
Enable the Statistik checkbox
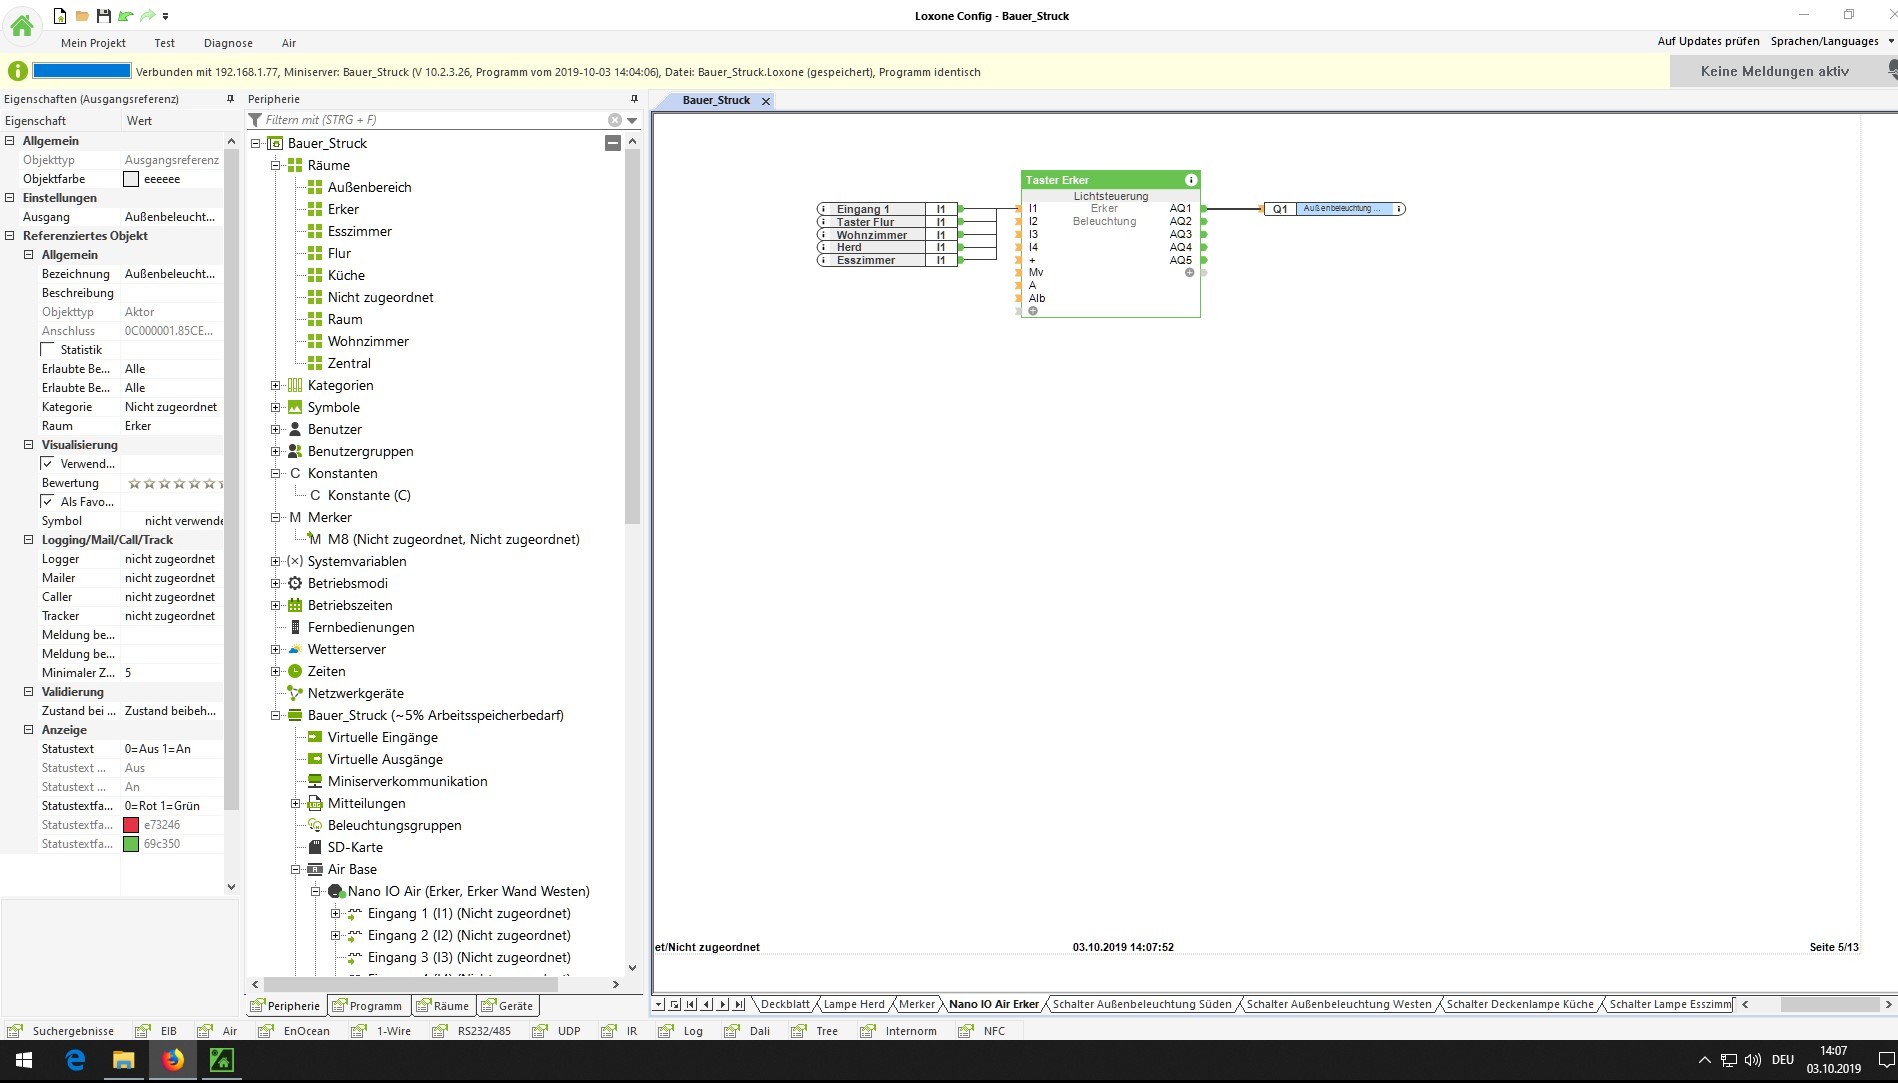click(x=48, y=349)
